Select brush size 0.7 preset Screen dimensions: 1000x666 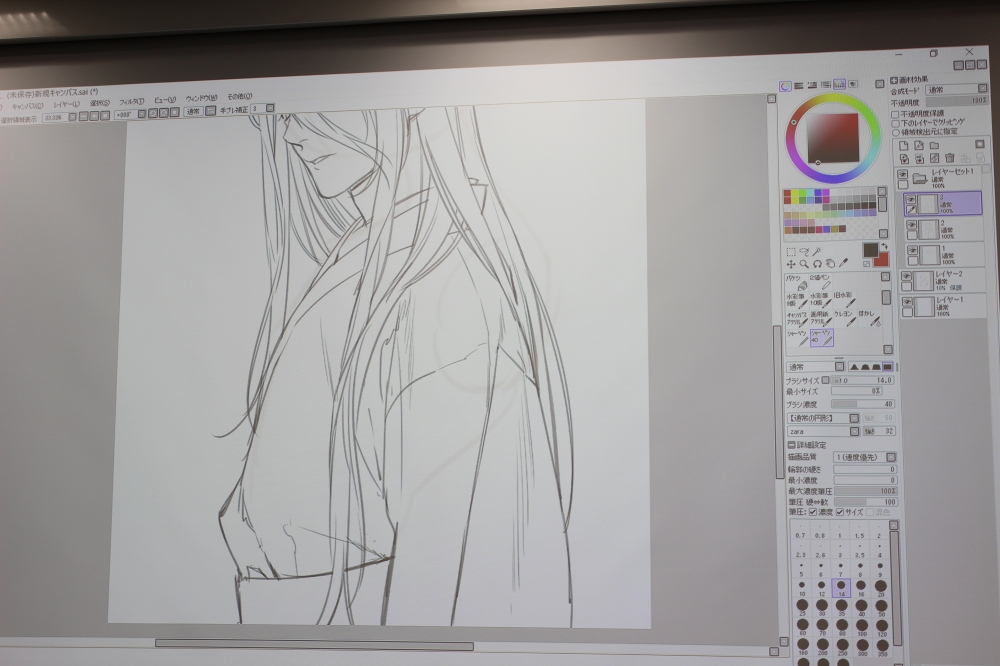point(801,531)
